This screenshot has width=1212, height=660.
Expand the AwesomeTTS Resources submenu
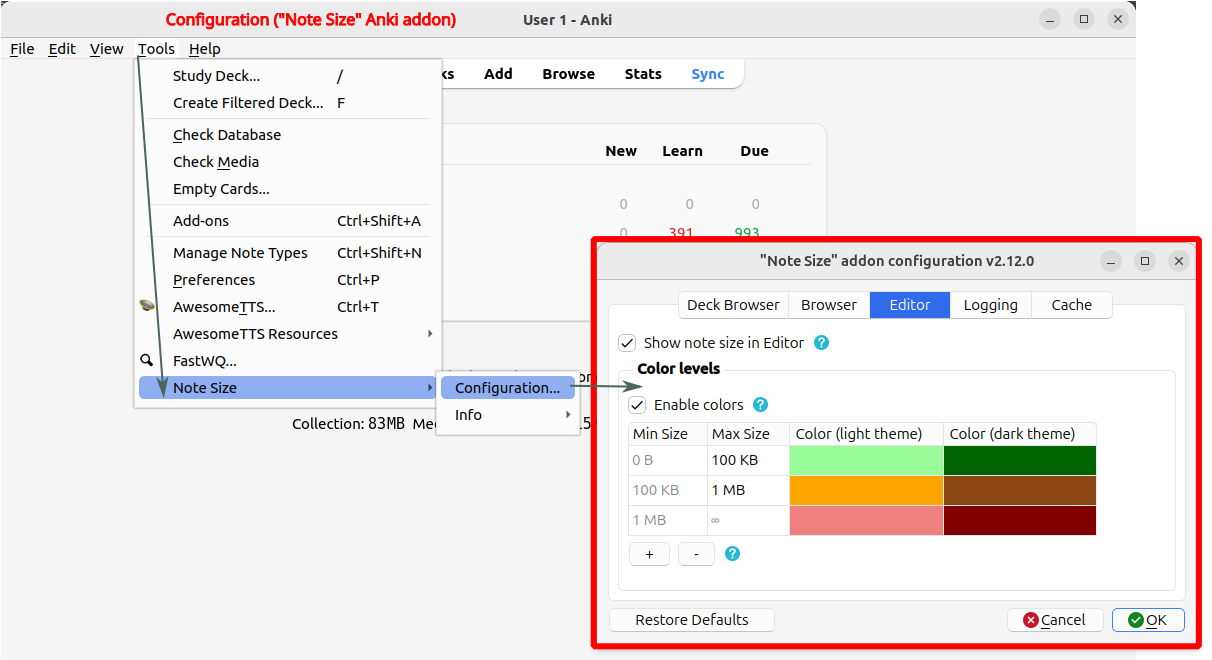[430, 334]
